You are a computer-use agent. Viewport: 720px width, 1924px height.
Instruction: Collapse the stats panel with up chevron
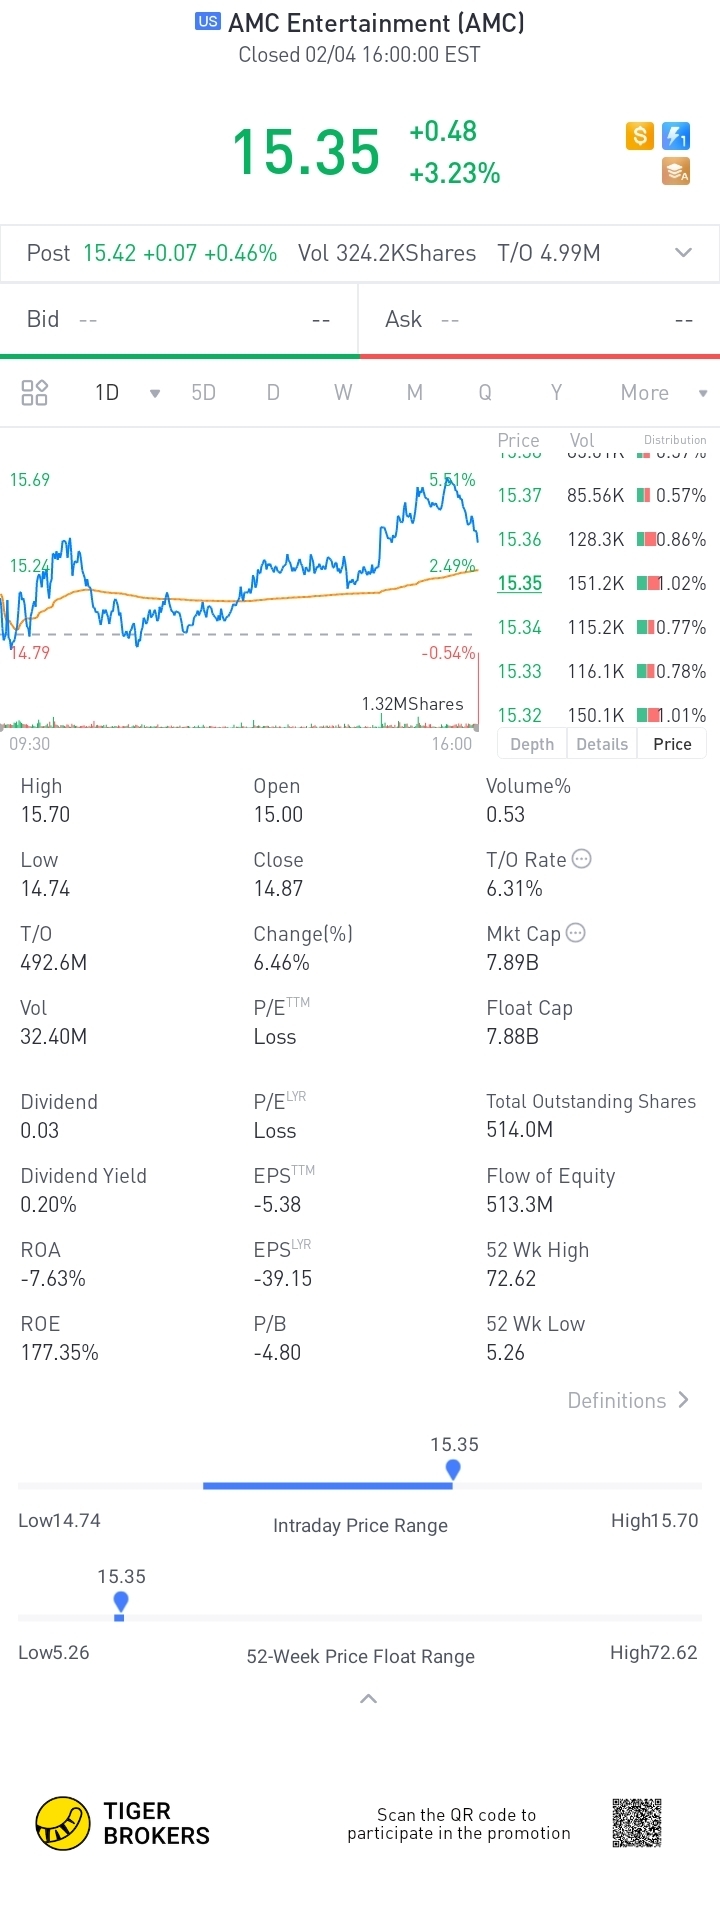pyautogui.click(x=368, y=1699)
